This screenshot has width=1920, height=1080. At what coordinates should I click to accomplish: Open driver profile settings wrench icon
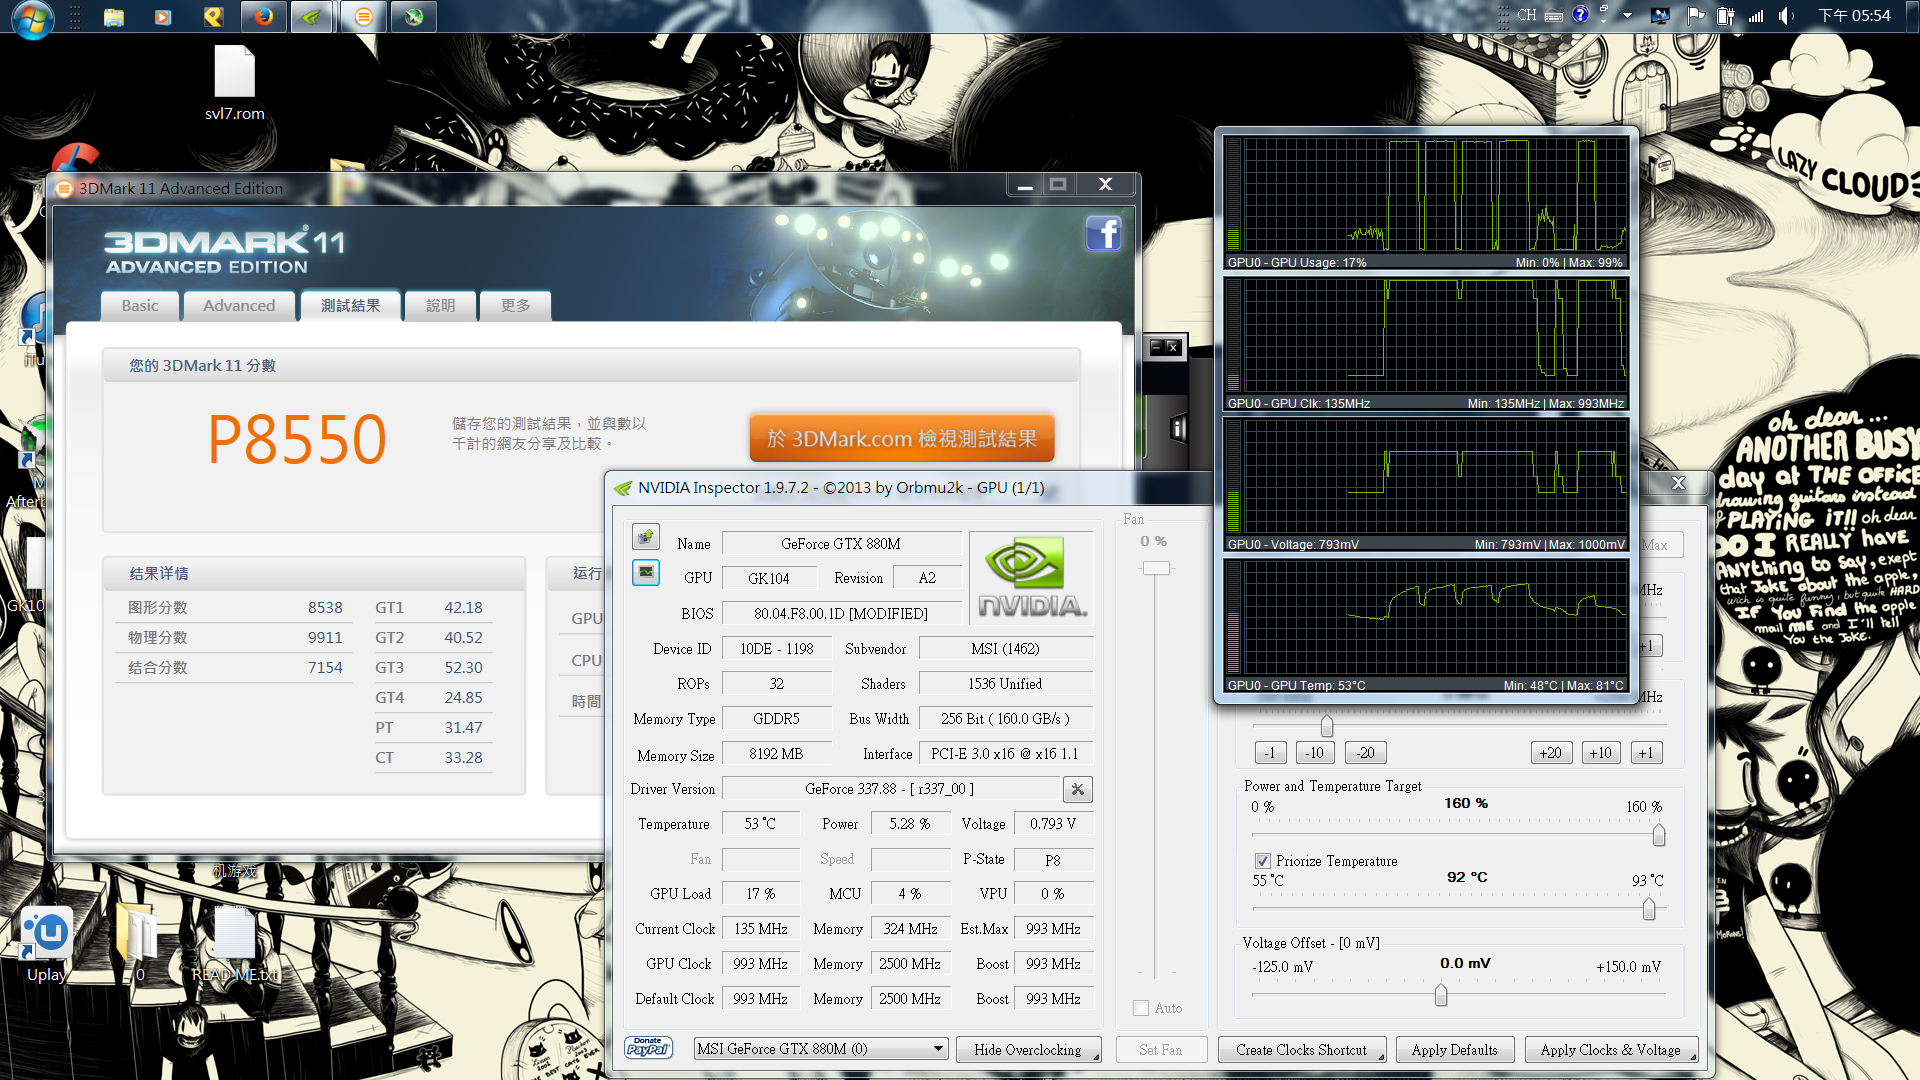1077,789
